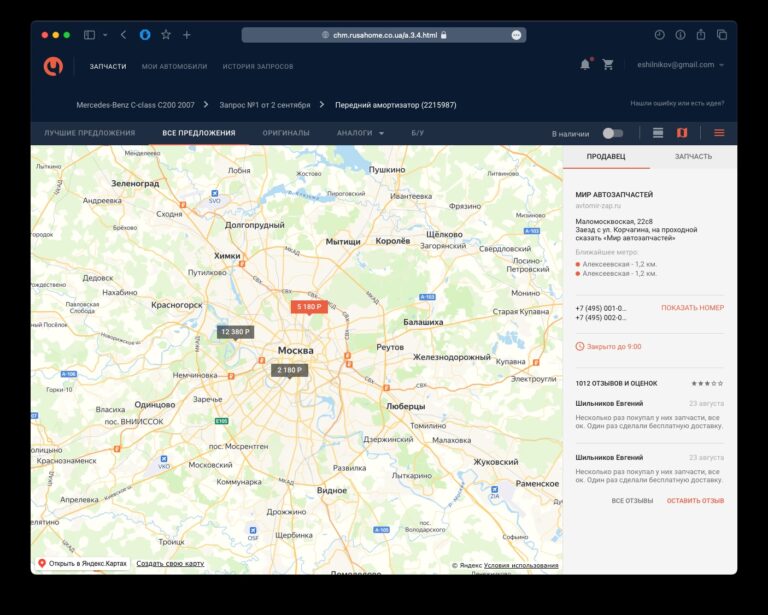Click 'Оставить отзыв'

695,501
